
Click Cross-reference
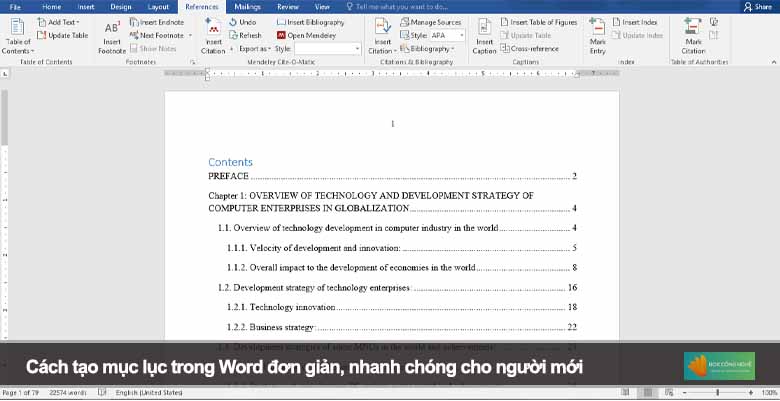(529, 49)
